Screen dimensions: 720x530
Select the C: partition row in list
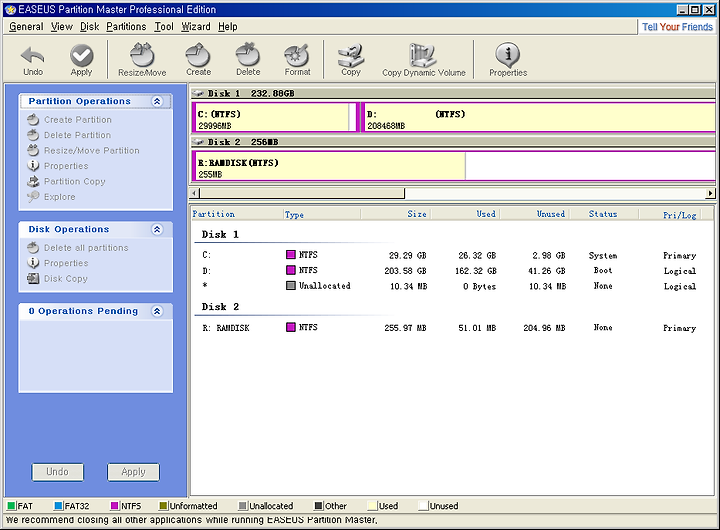[450, 255]
